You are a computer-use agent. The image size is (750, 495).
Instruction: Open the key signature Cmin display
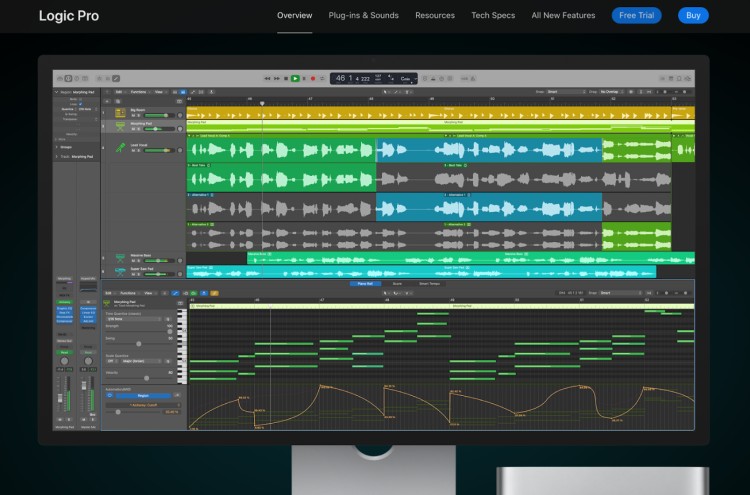point(406,78)
